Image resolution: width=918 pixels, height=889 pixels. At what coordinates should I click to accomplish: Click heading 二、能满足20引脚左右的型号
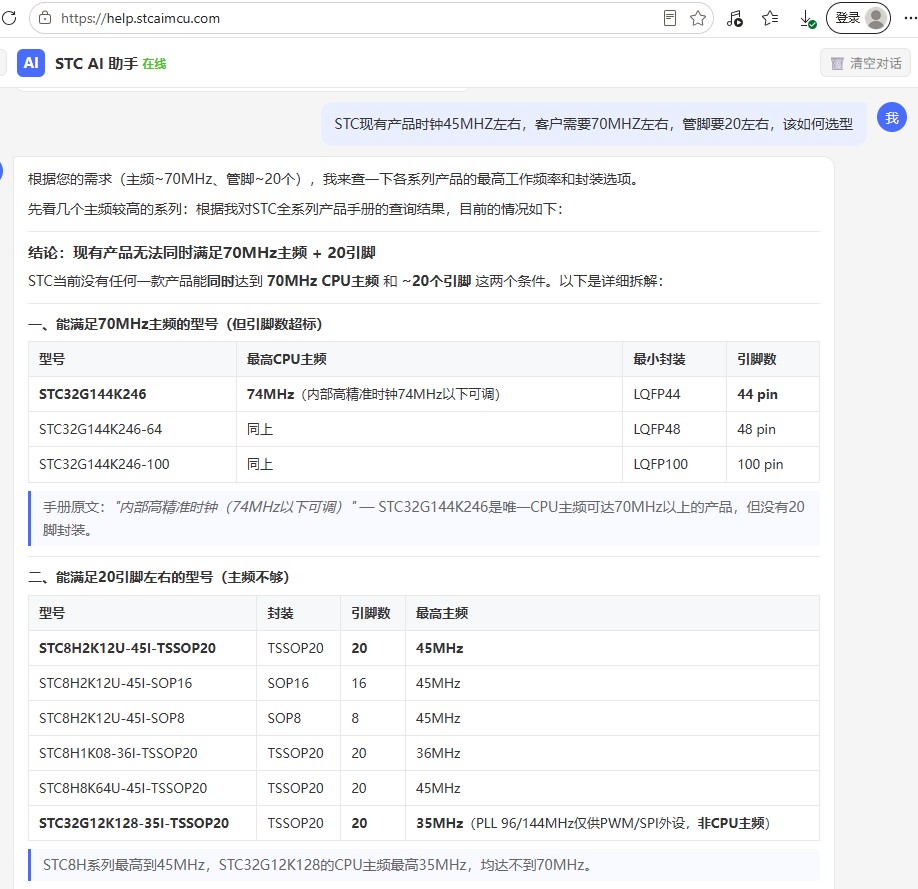159,577
